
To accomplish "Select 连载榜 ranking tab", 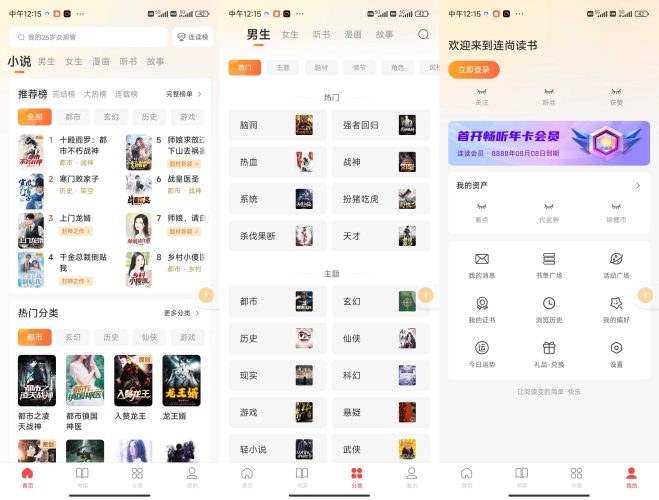I will [x=127, y=94].
